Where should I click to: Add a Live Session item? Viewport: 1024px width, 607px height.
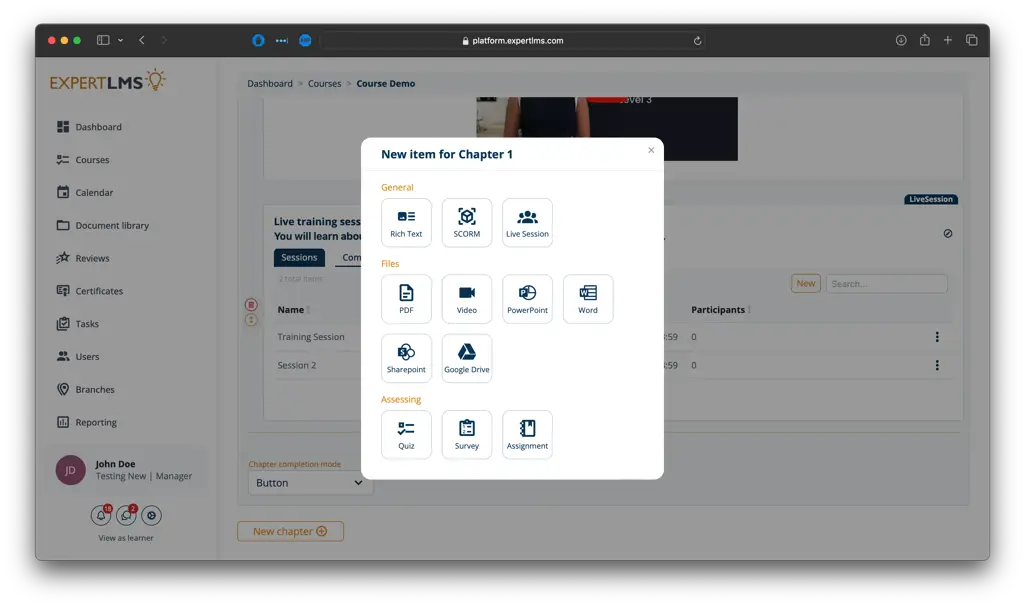click(x=527, y=222)
